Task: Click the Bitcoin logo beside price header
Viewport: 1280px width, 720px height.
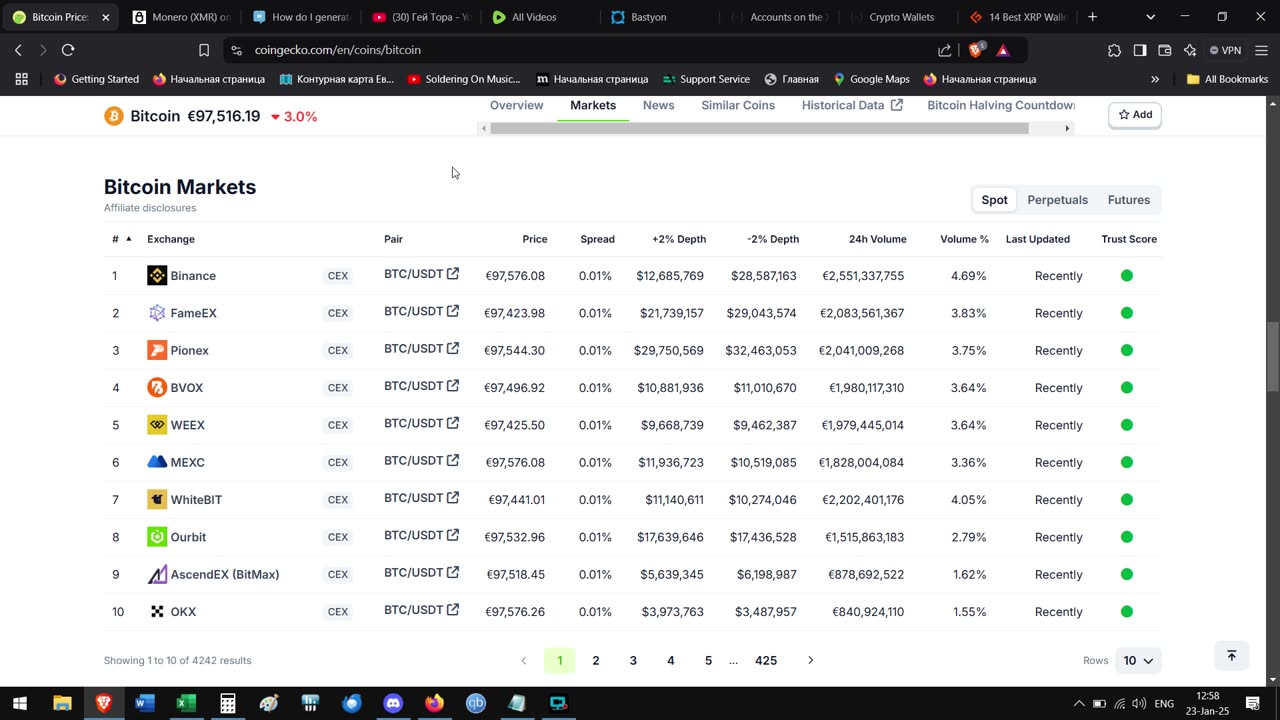Action: (x=114, y=116)
